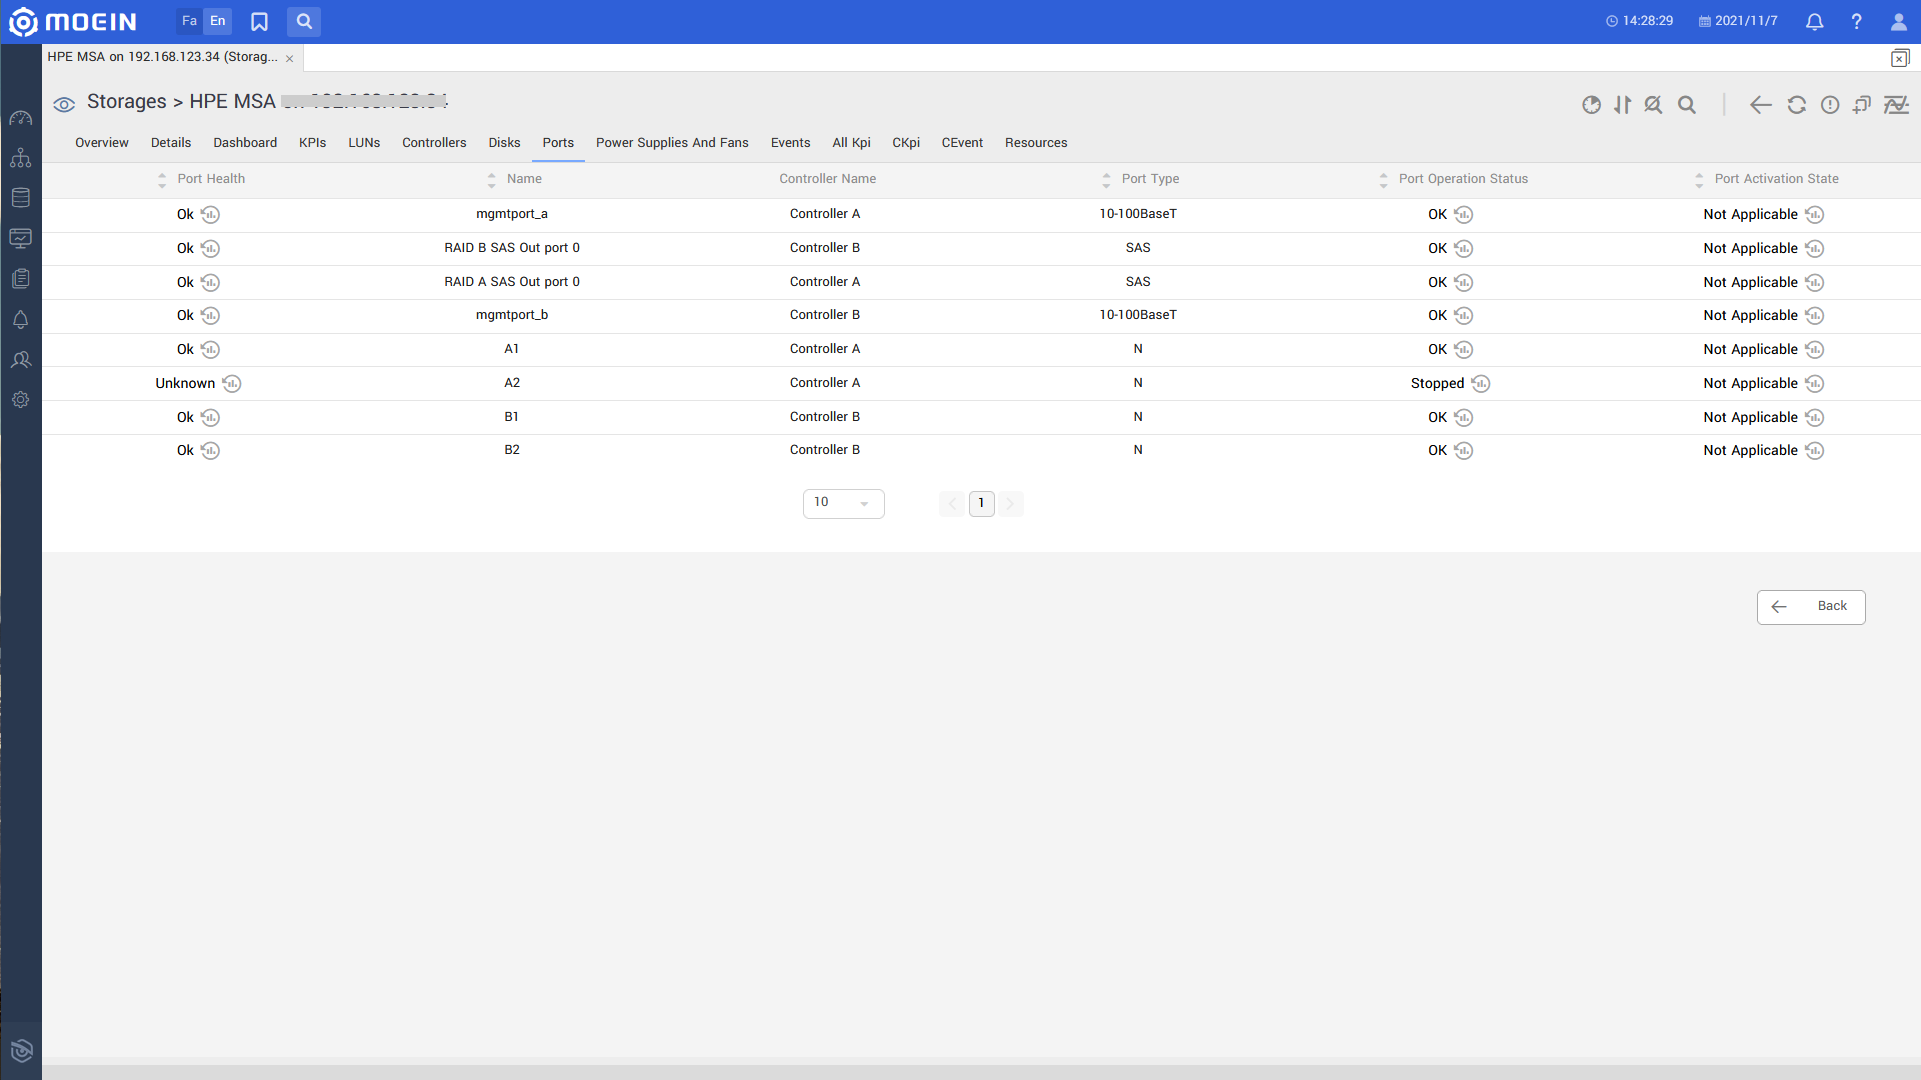The width and height of the screenshot is (1921, 1080).
Task: Switch to Power Supplies And Fans tab
Action: pyautogui.click(x=672, y=143)
